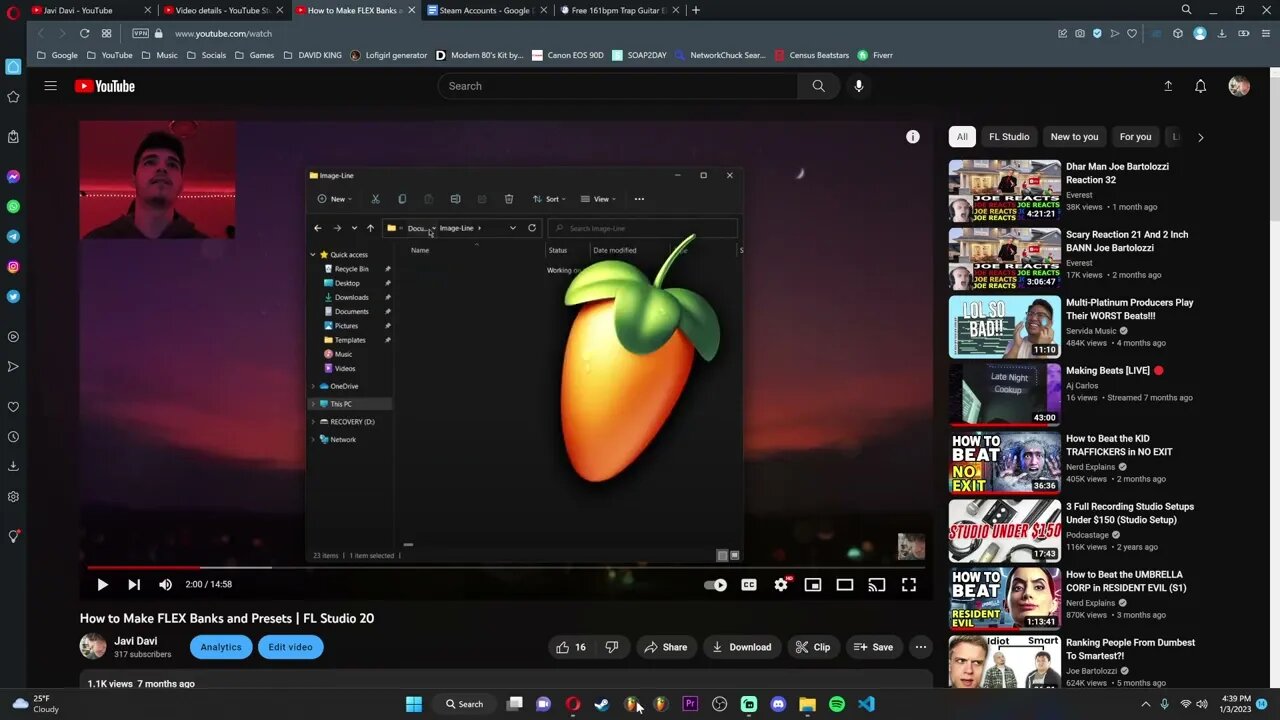Click the Edit video button
Image resolution: width=1280 pixels, height=720 pixels.
click(x=290, y=647)
